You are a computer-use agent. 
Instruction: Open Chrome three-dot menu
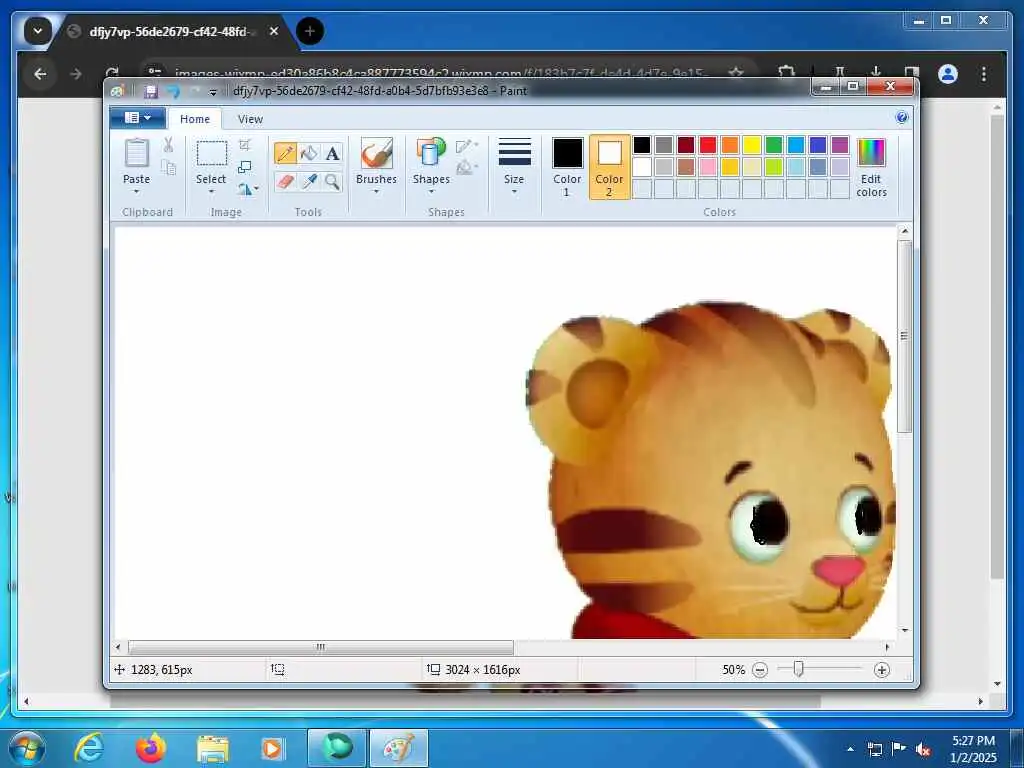click(x=984, y=74)
